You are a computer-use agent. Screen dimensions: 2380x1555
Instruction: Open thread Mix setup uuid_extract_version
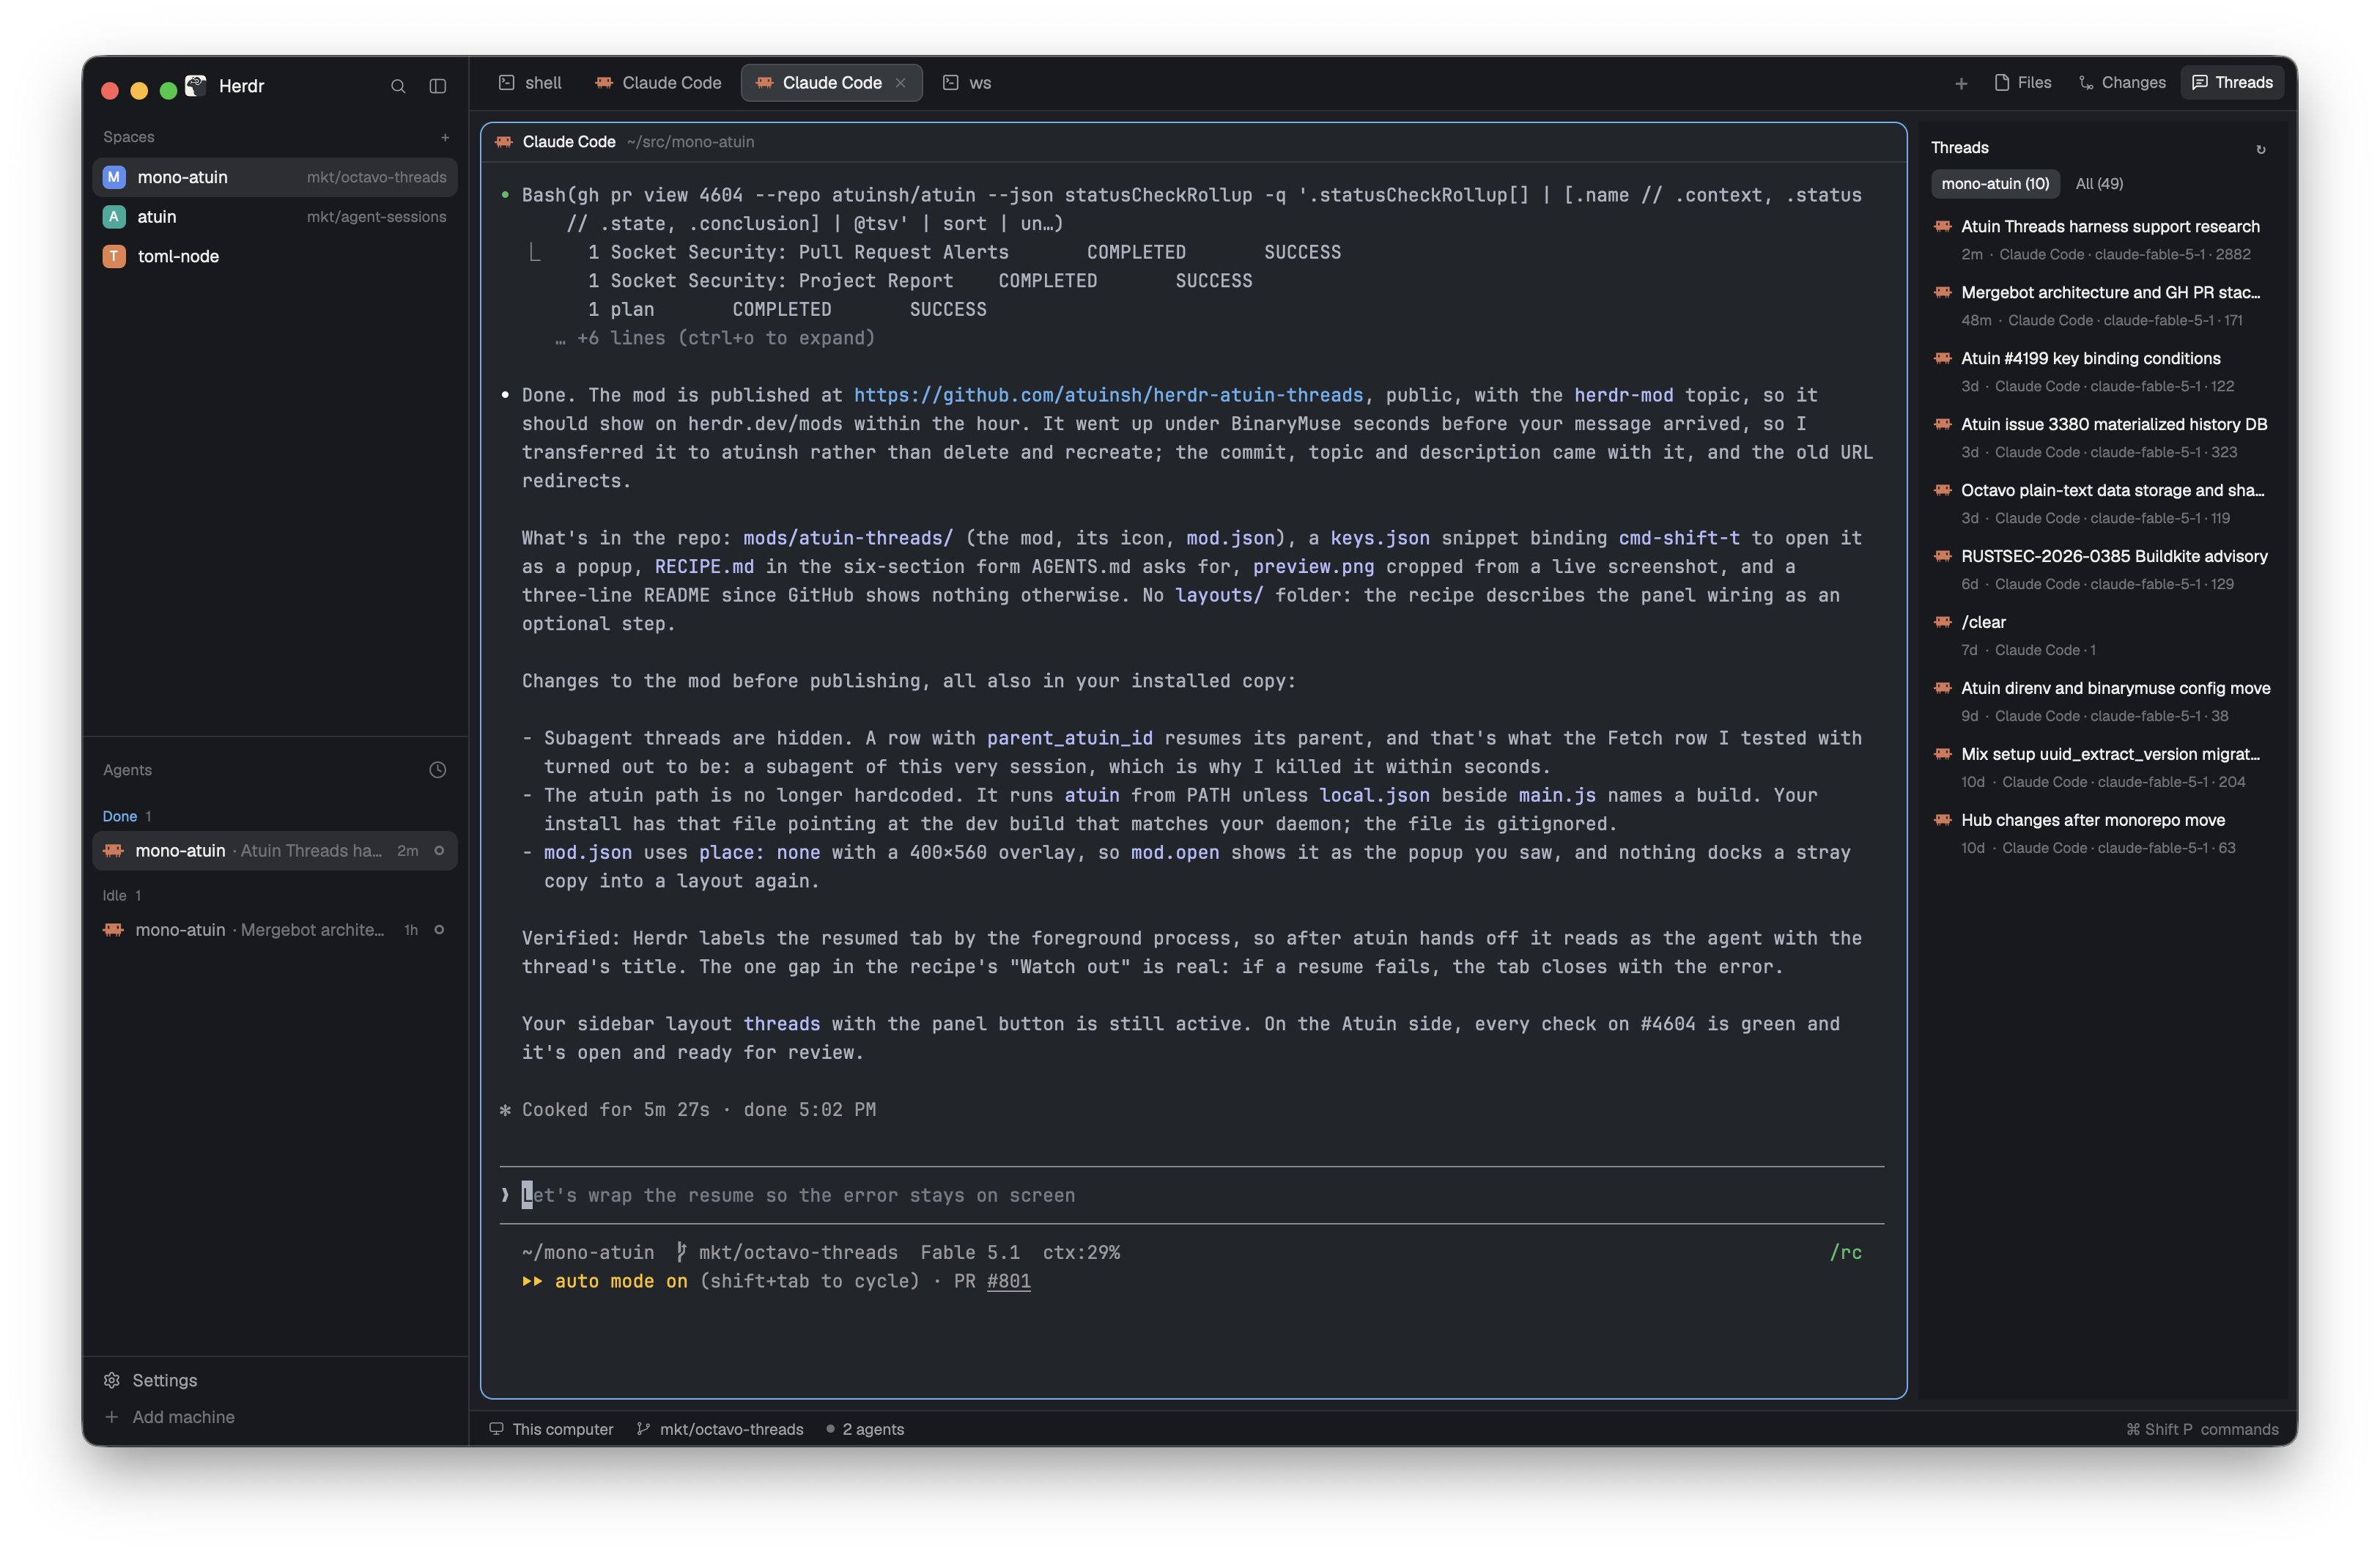pos(2103,768)
